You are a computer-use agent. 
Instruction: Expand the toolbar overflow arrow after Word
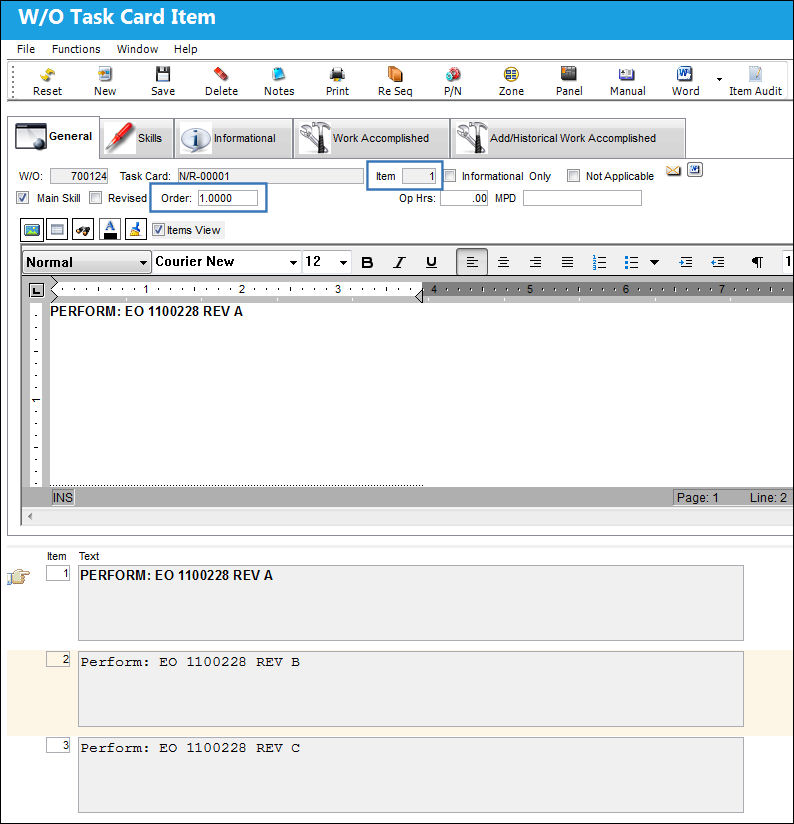click(x=719, y=79)
